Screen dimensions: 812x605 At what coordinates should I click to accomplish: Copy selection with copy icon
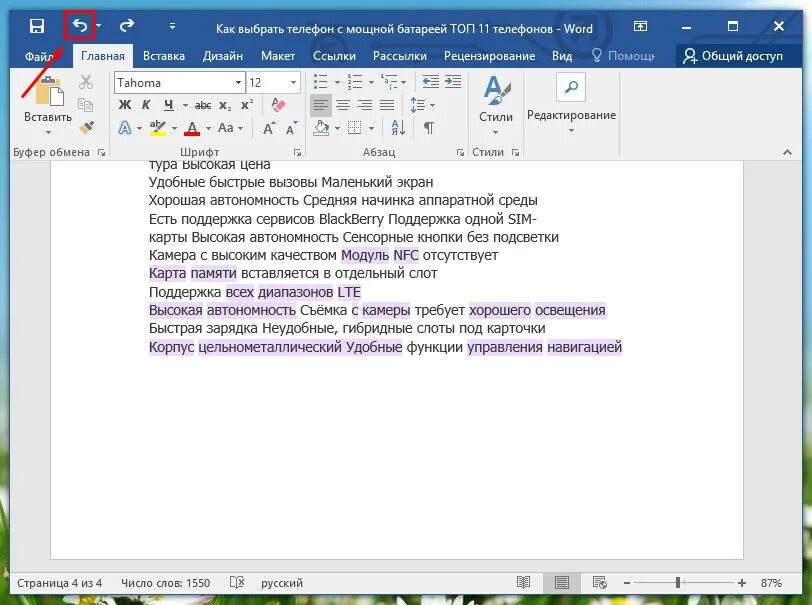(85, 105)
